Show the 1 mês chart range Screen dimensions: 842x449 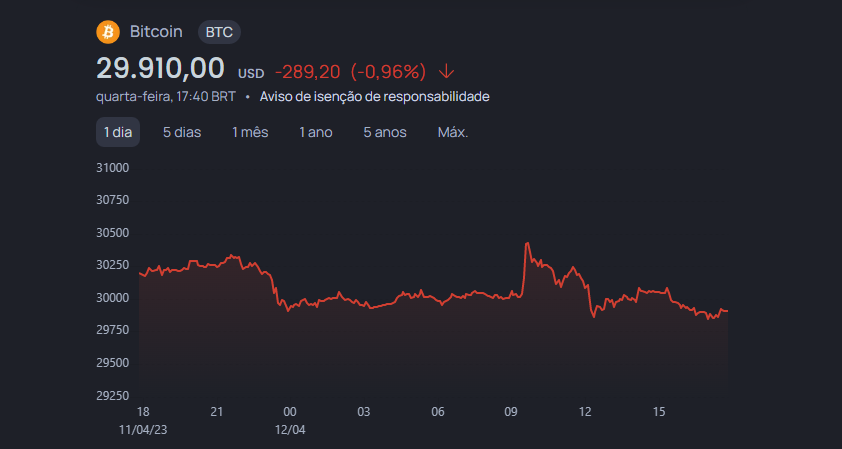coord(250,132)
